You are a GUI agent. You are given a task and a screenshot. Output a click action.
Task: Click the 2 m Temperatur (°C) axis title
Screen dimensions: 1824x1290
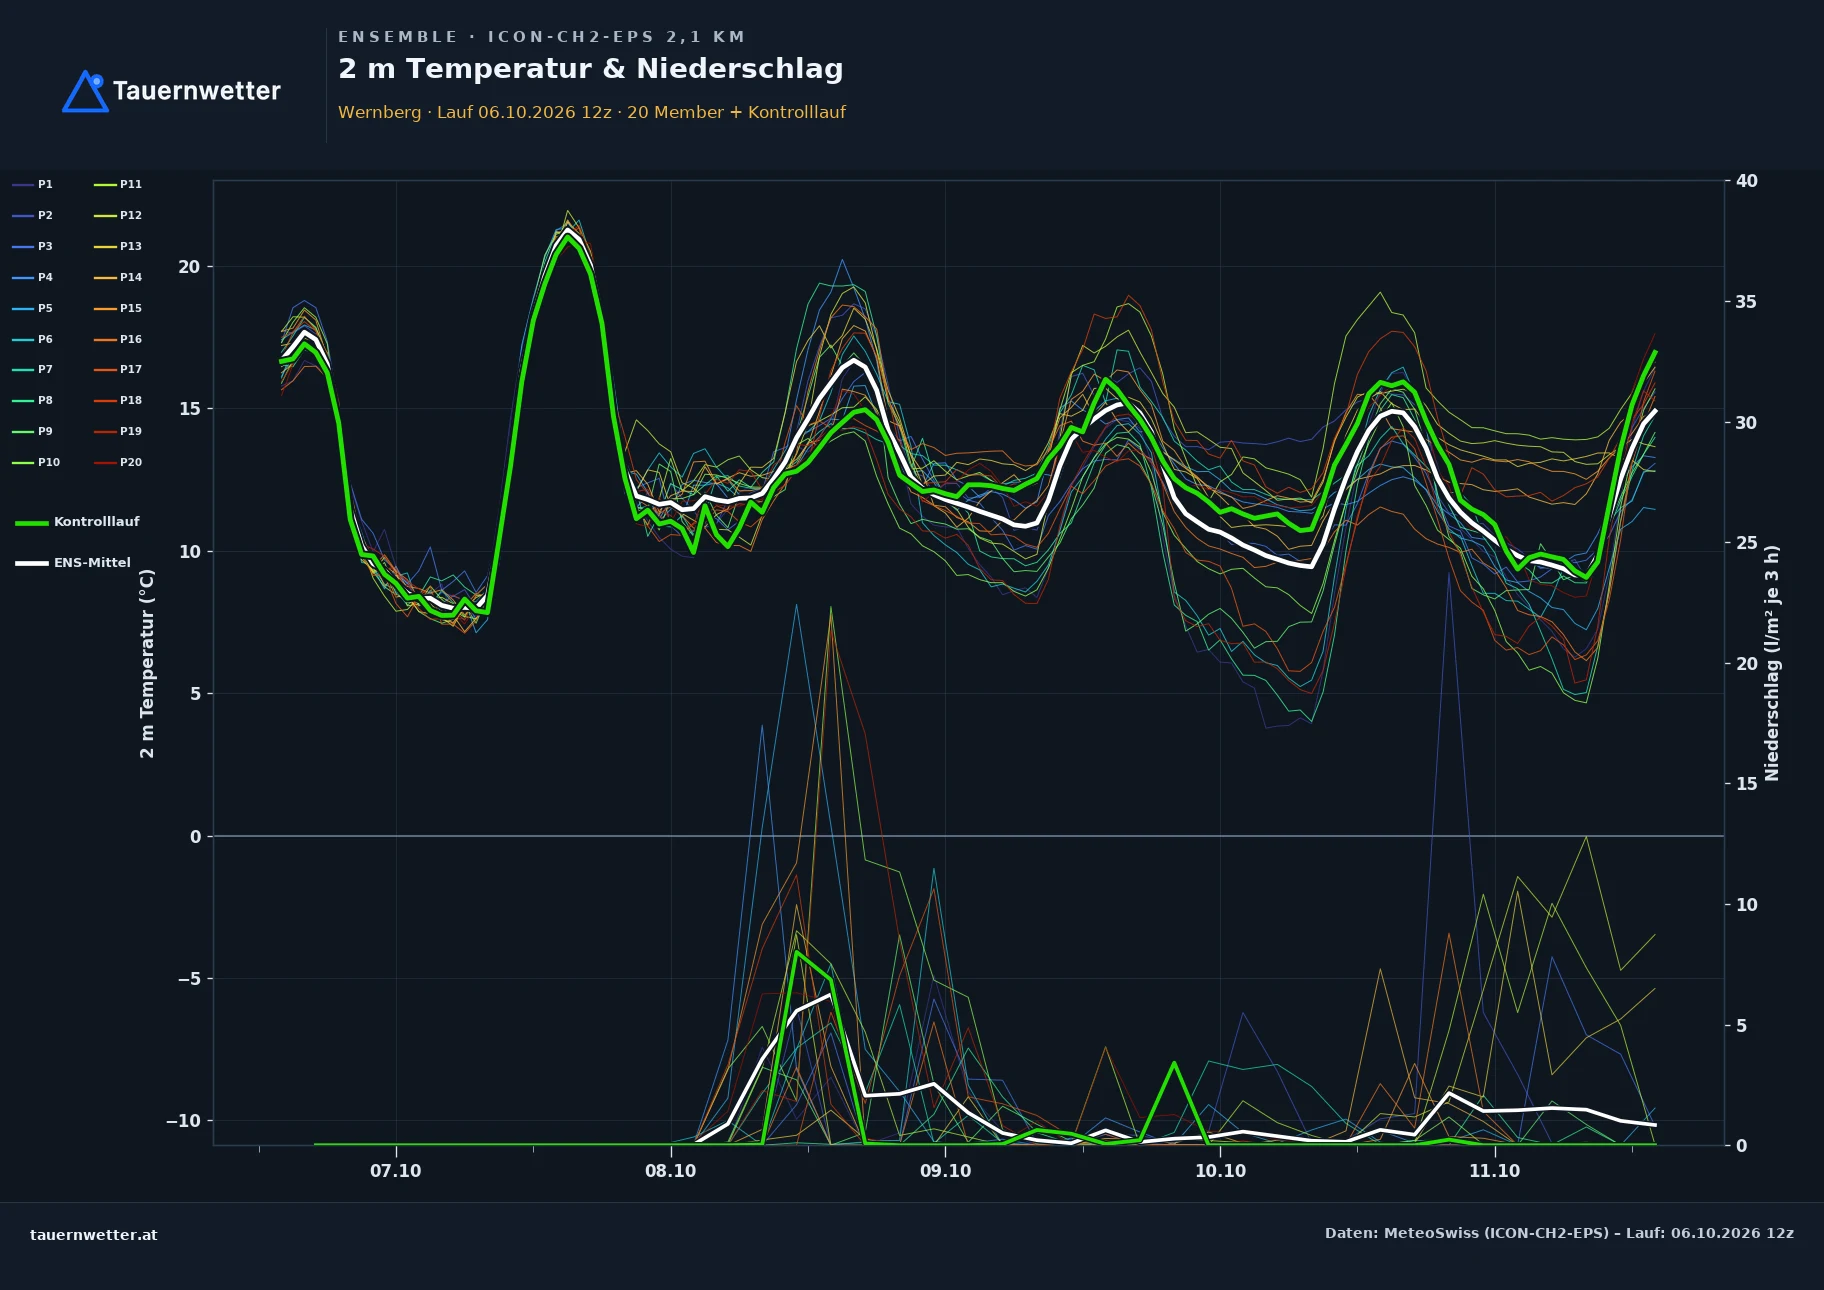[147, 663]
